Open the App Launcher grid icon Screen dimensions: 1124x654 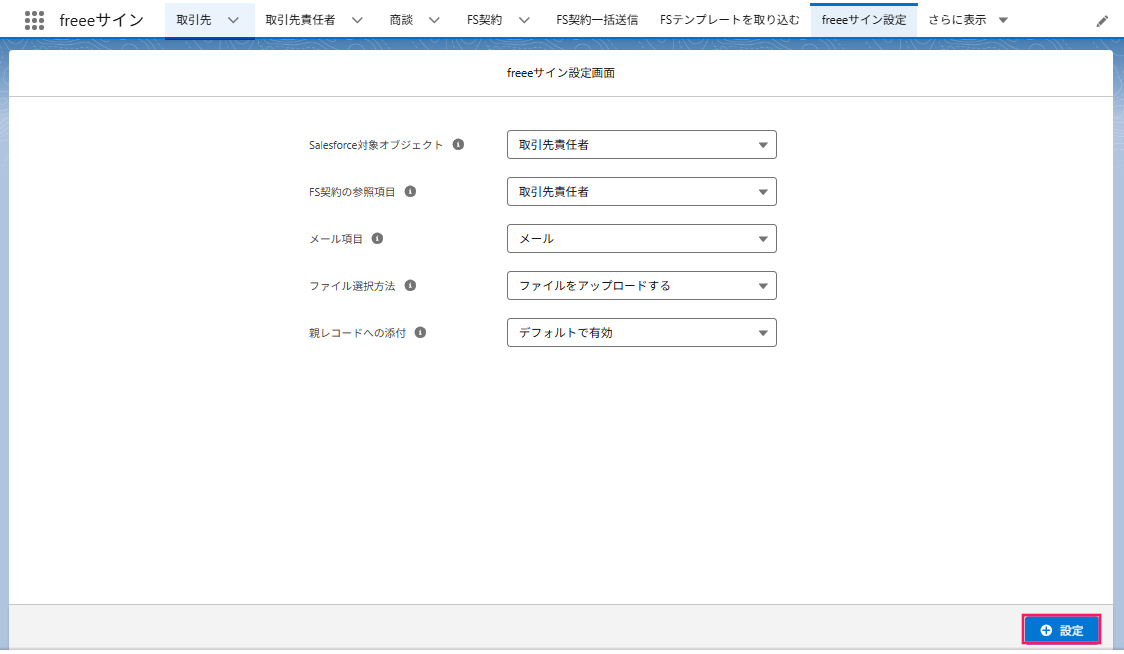(x=34, y=20)
